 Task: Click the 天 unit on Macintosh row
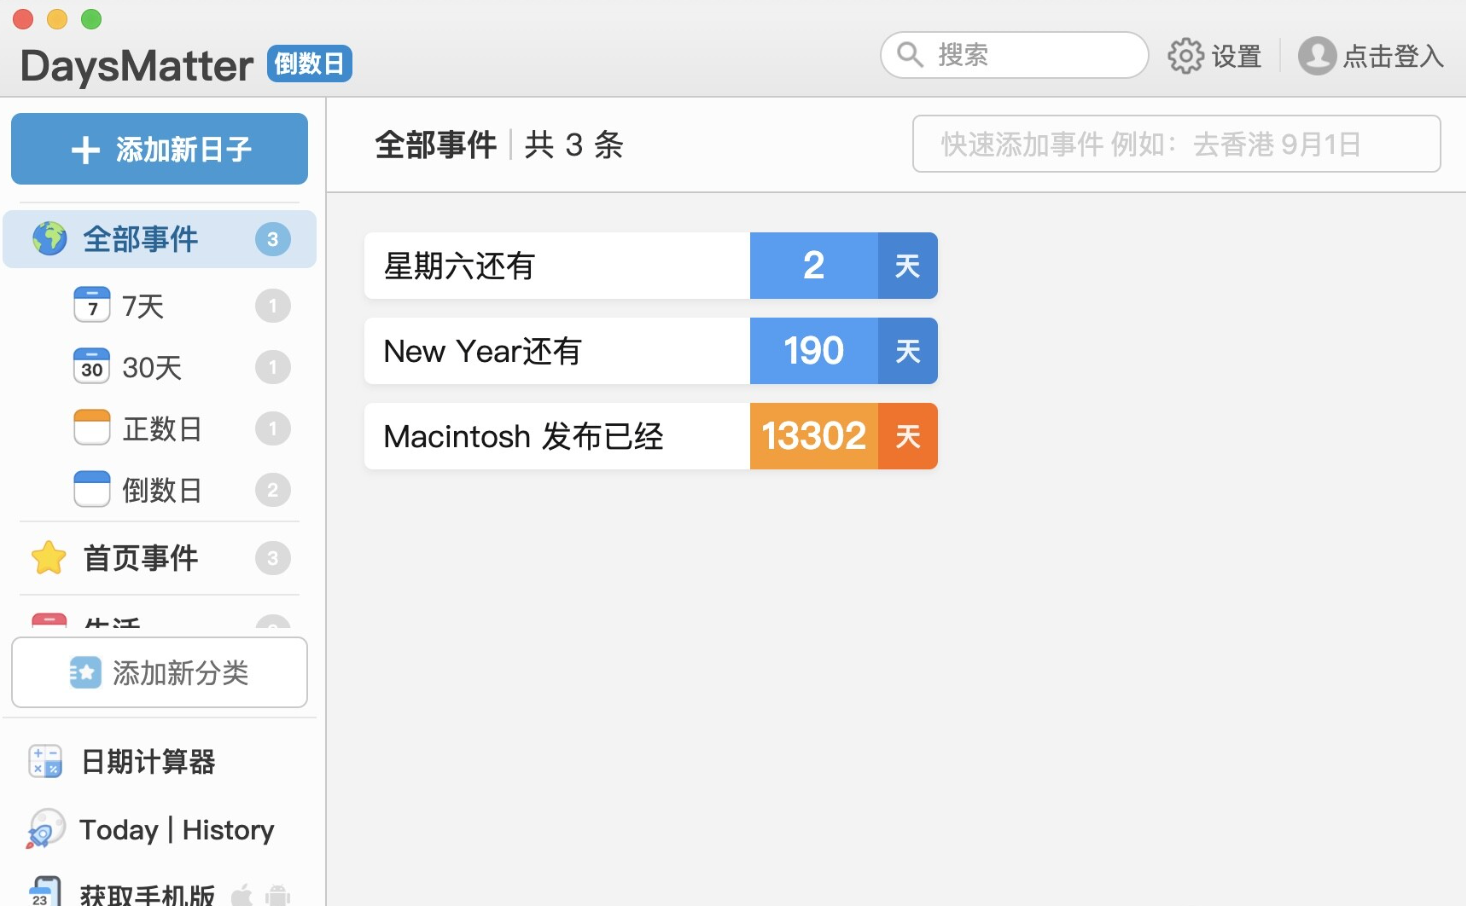click(908, 436)
